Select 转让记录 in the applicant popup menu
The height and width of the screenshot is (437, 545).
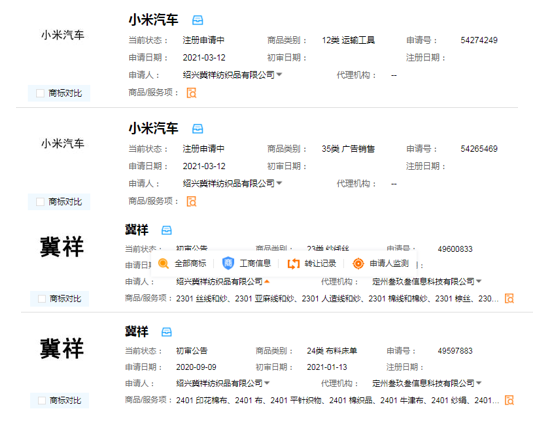pos(320,264)
